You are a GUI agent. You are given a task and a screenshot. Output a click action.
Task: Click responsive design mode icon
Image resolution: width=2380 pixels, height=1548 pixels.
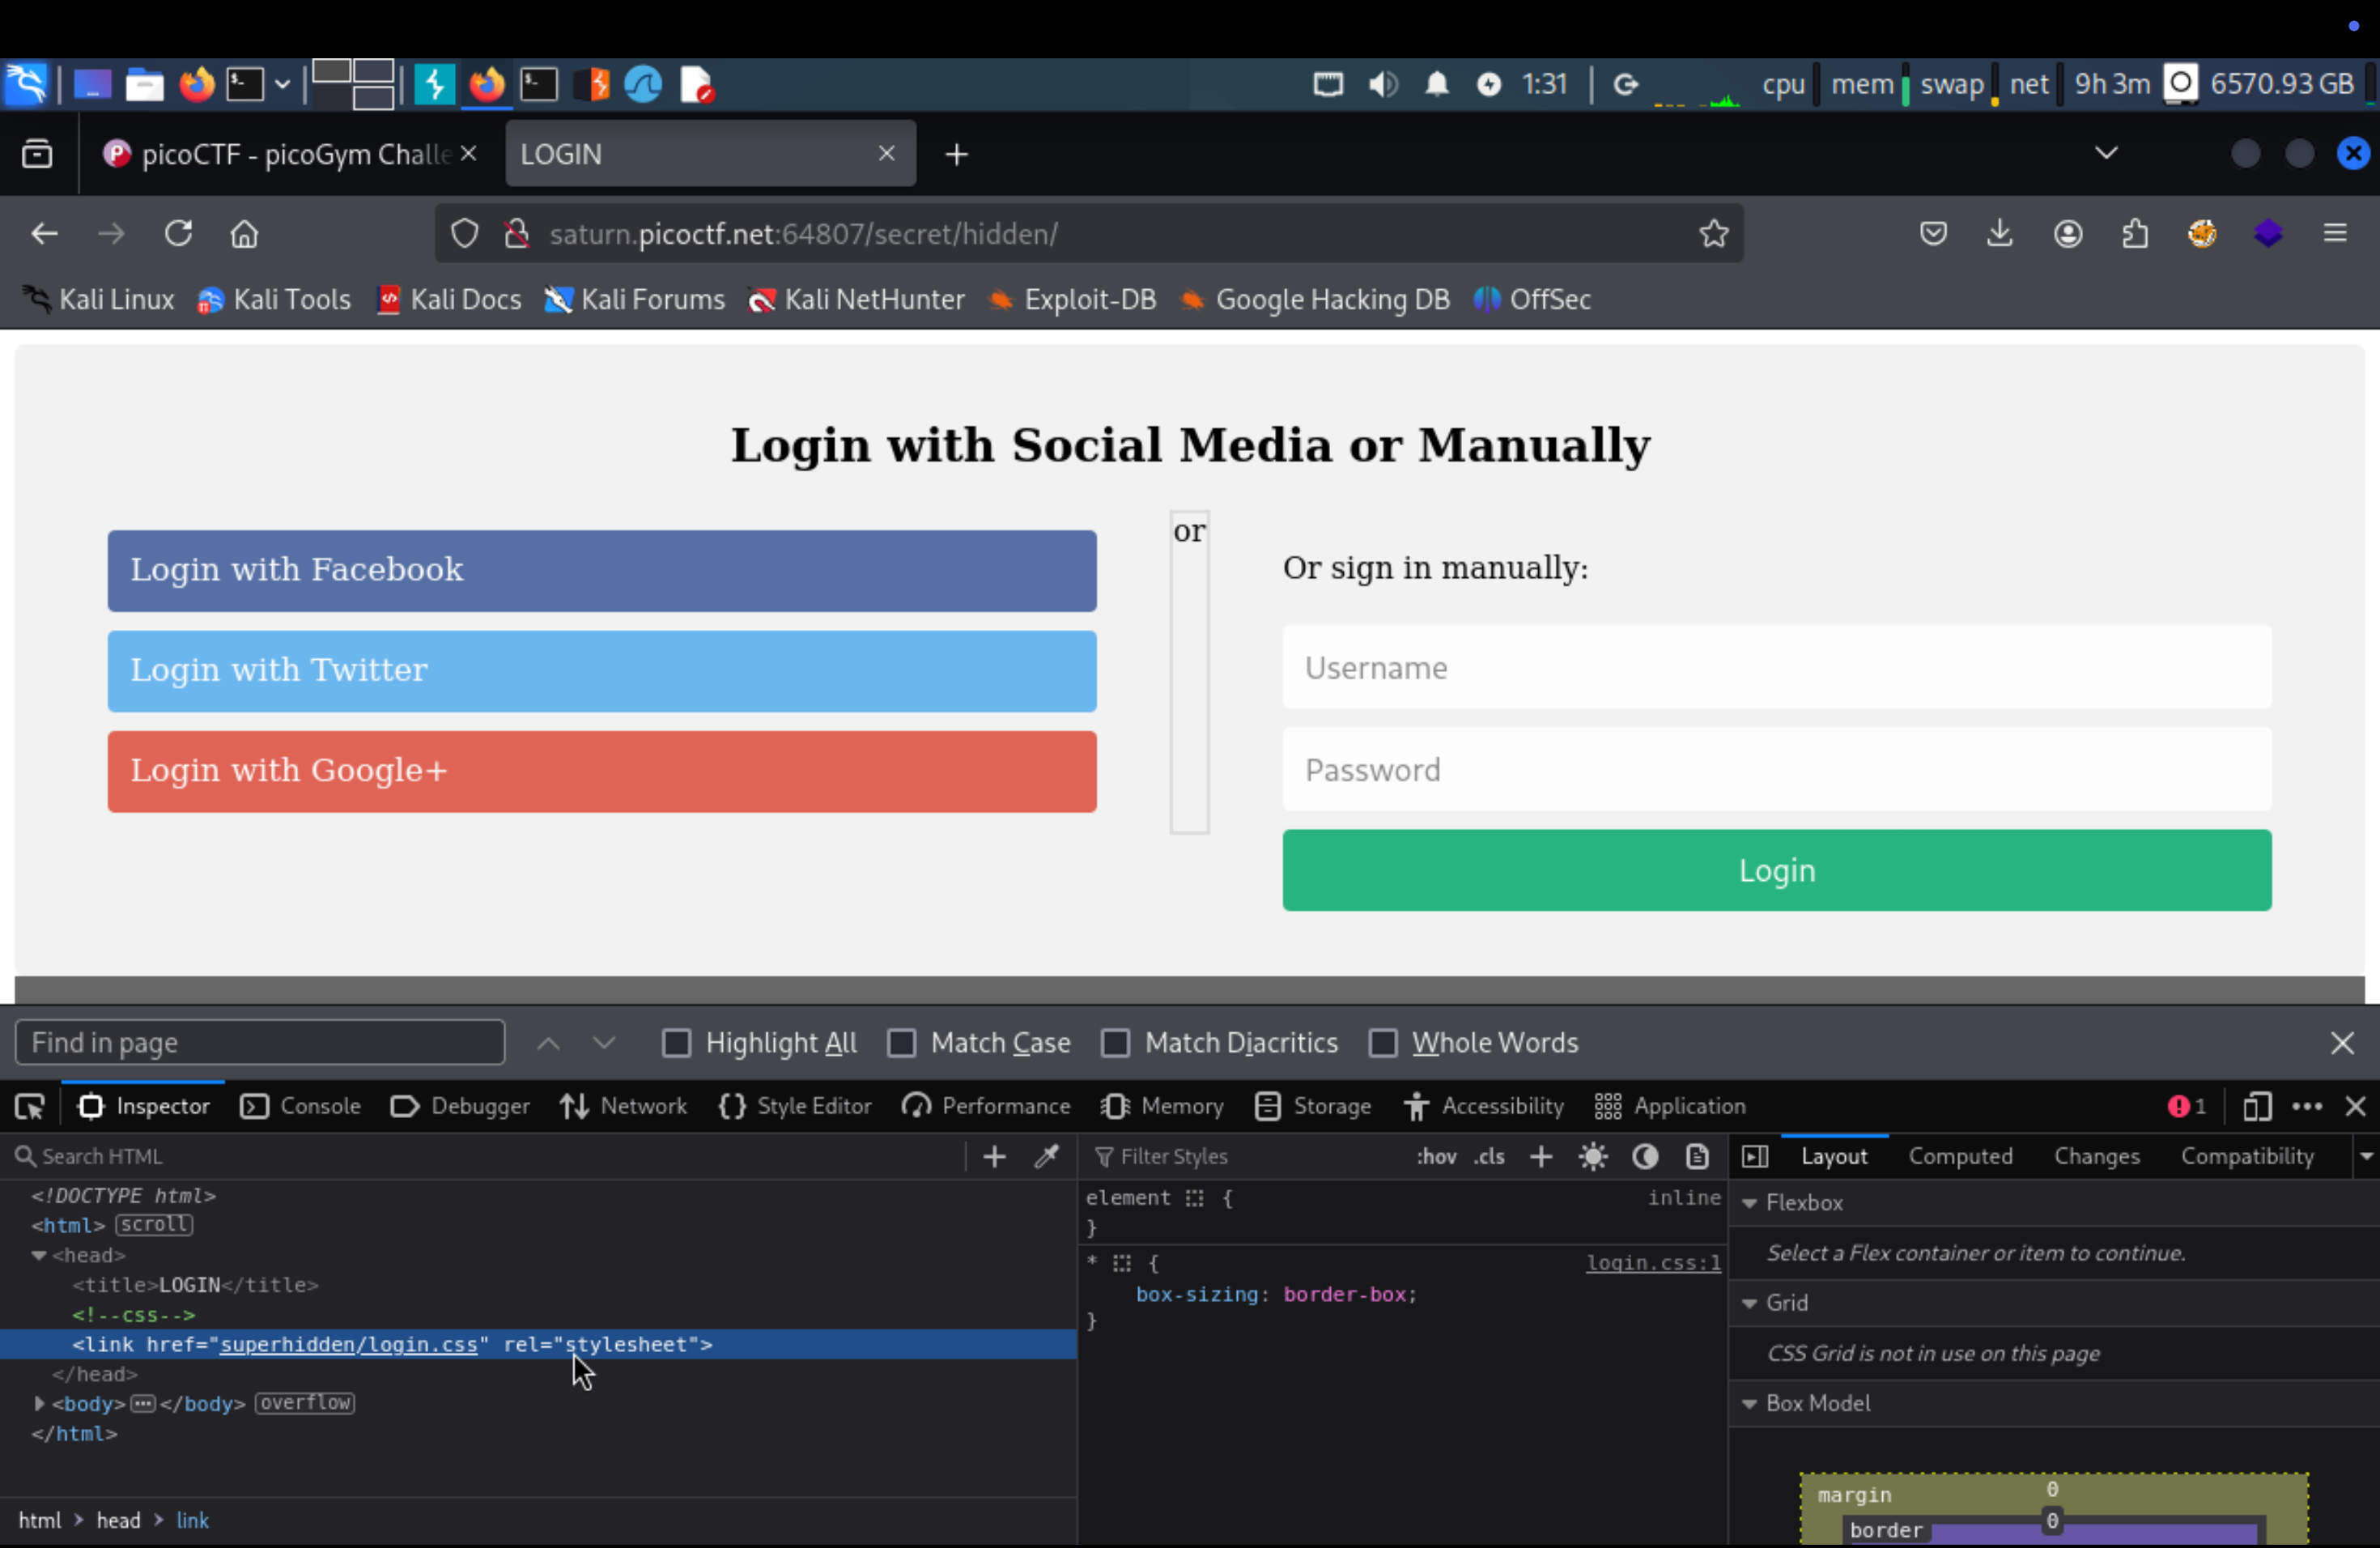tap(2256, 1106)
